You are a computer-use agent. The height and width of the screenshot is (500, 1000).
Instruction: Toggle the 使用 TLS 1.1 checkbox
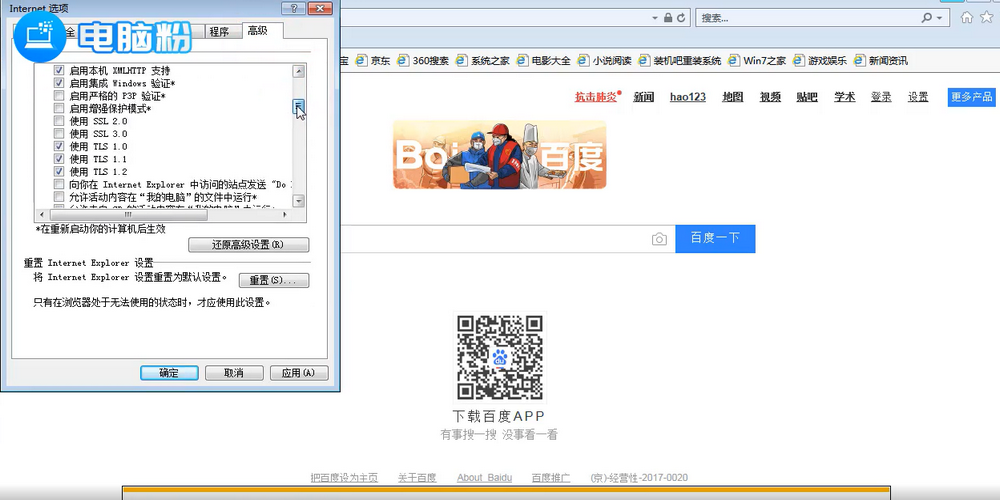click(59, 159)
